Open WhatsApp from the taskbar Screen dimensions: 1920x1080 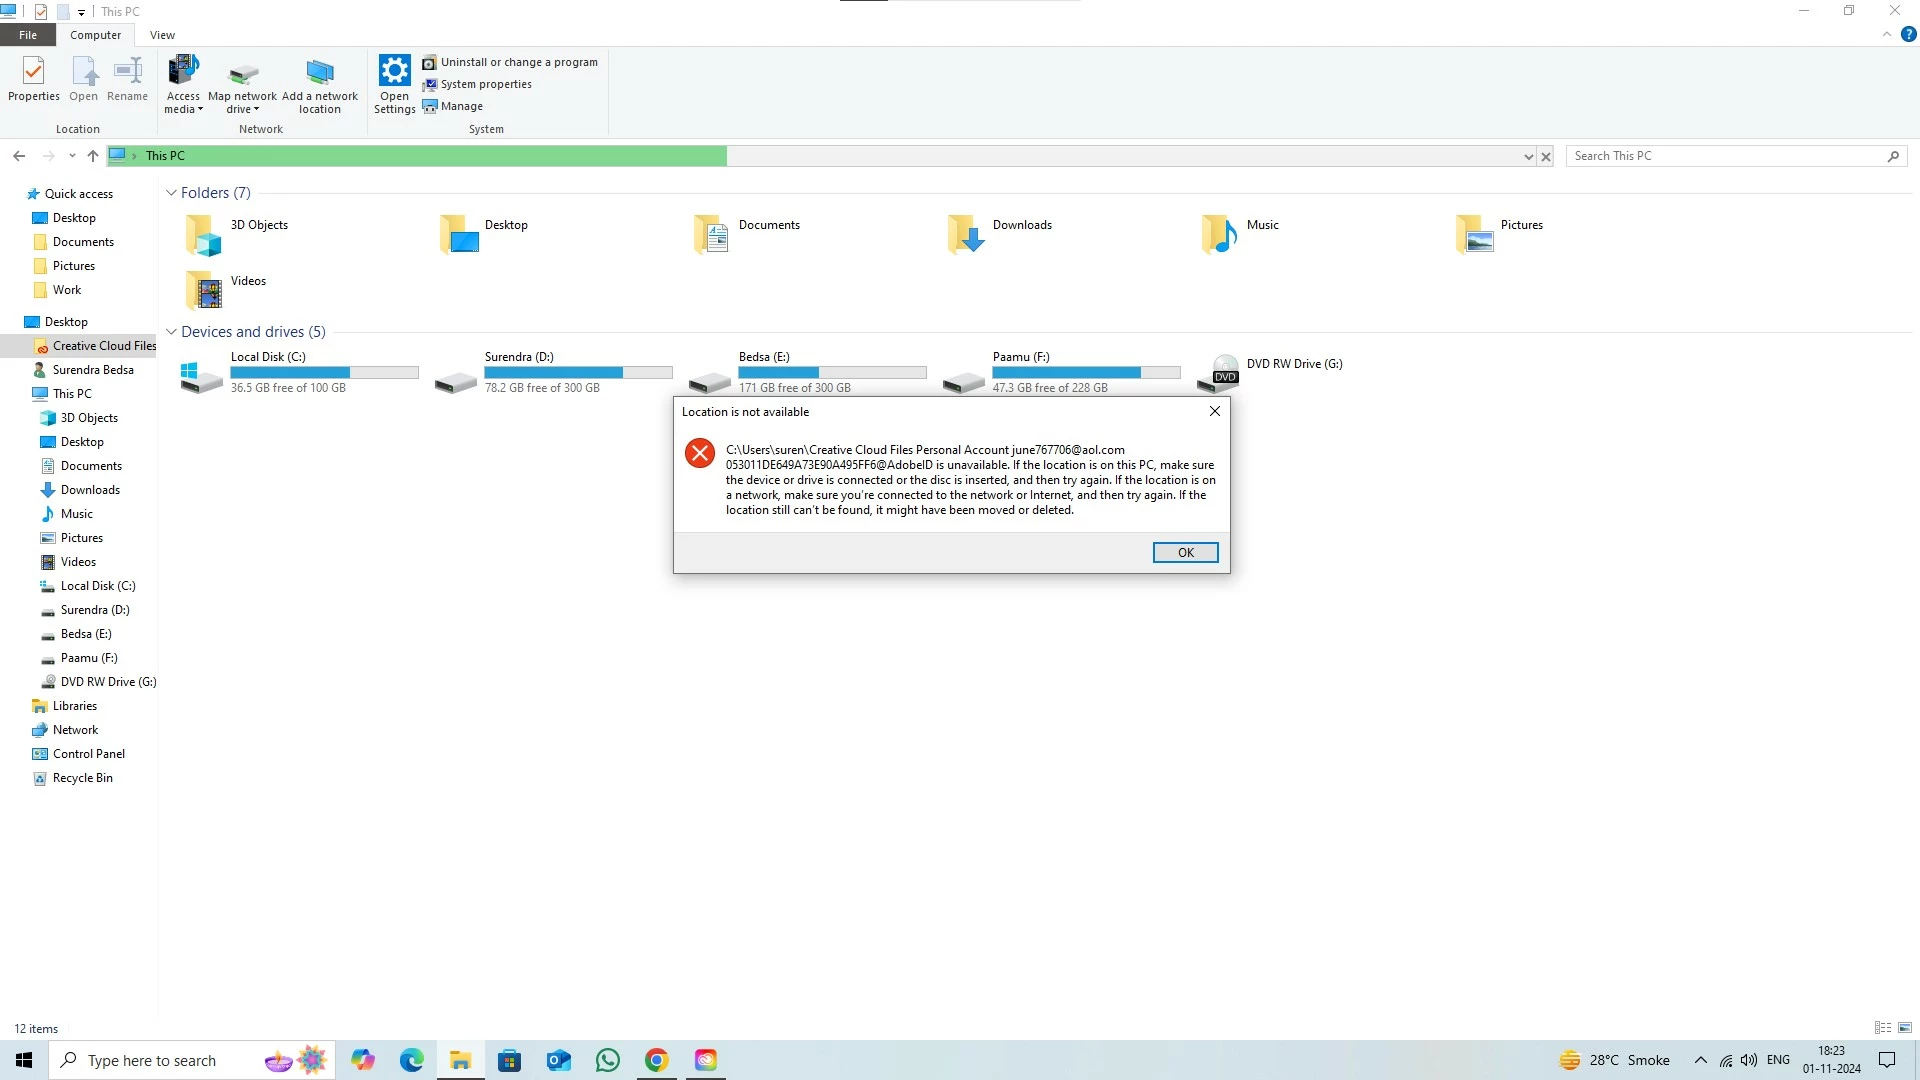point(607,1060)
